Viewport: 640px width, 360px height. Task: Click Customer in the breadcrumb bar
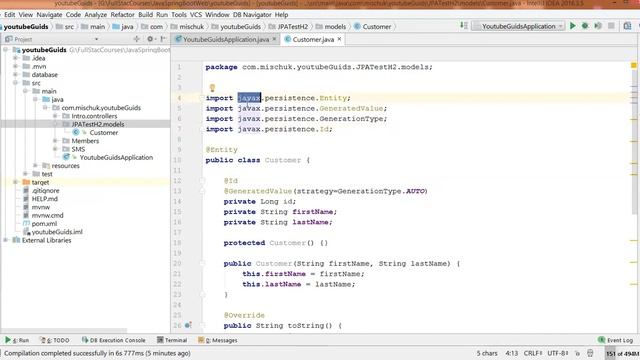pyautogui.click(x=377, y=27)
